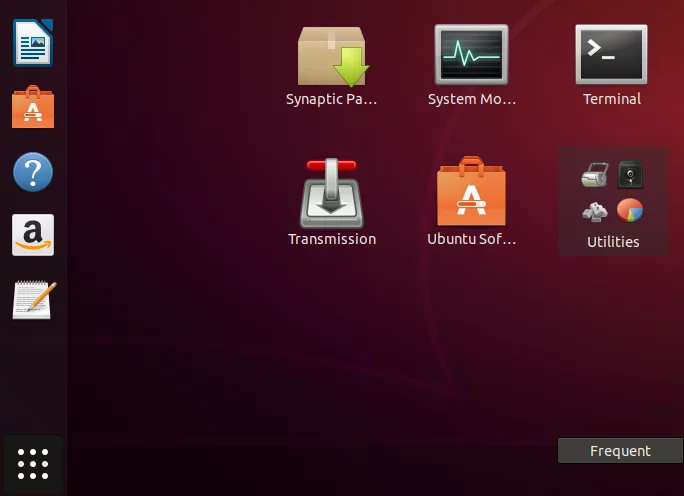
Task: Launch Ubuntu Software from the dock
Action: coord(33,107)
